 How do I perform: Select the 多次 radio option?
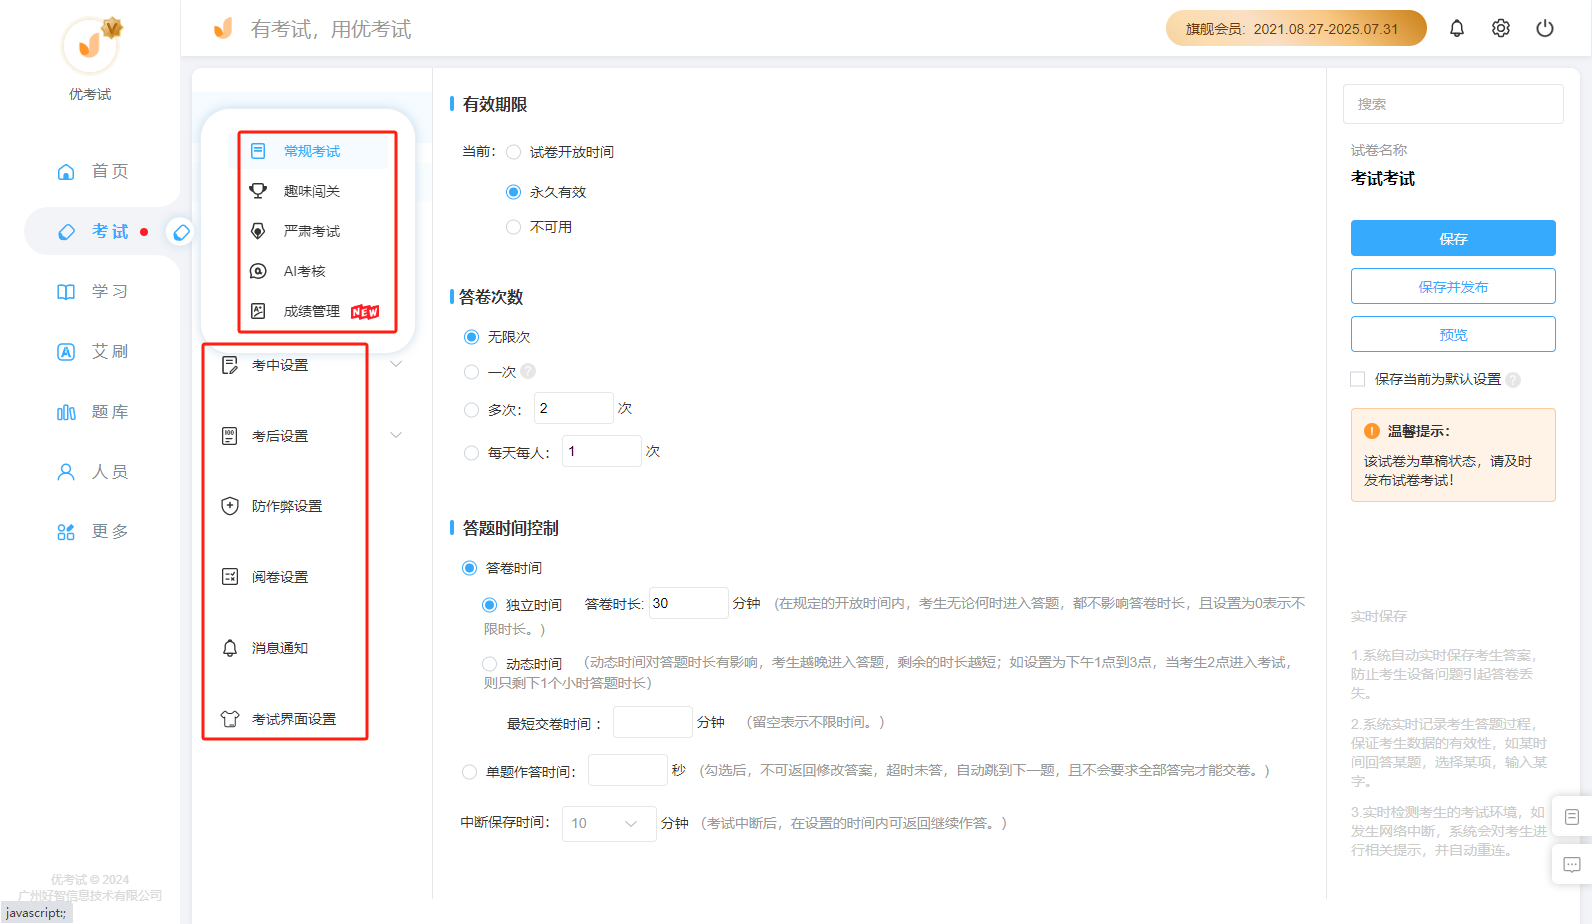pyautogui.click(x=471, y=410)
